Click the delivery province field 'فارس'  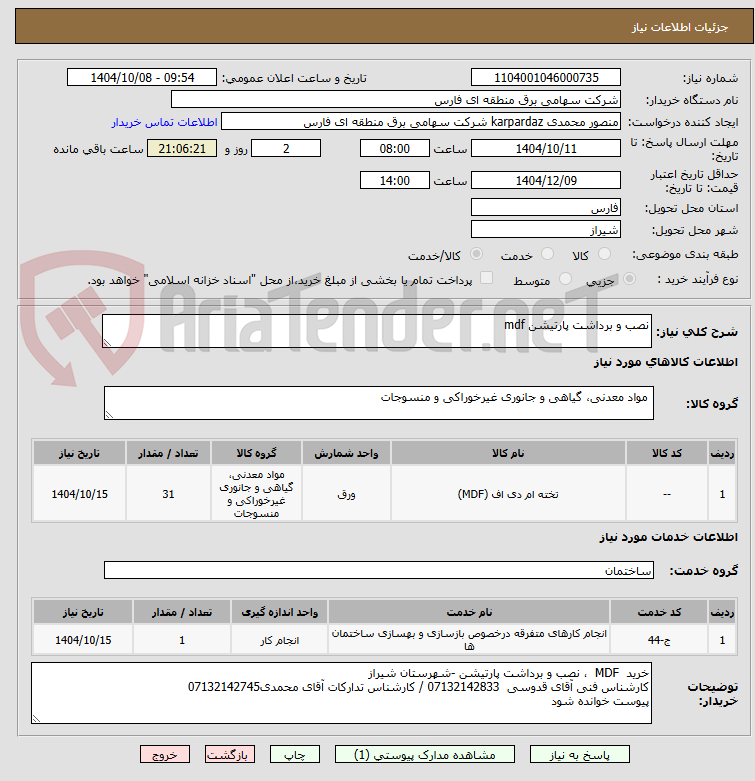pyautogui.click(x=546, y=207)
